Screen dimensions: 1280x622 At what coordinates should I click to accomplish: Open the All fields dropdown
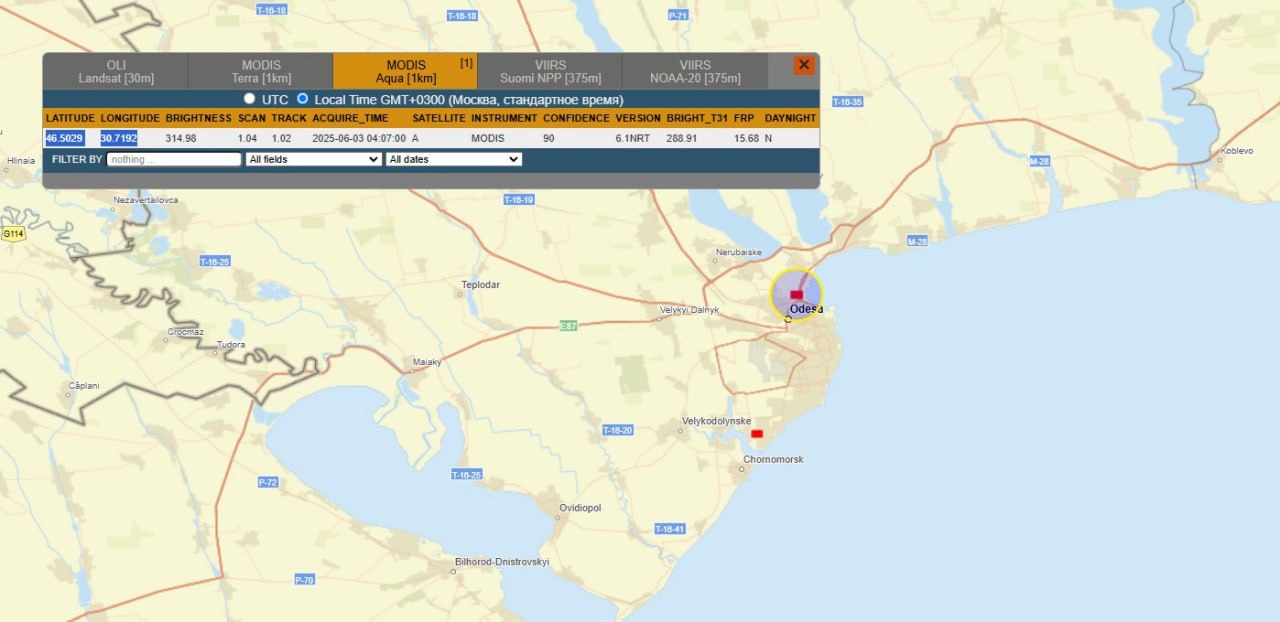click(314, 159)
